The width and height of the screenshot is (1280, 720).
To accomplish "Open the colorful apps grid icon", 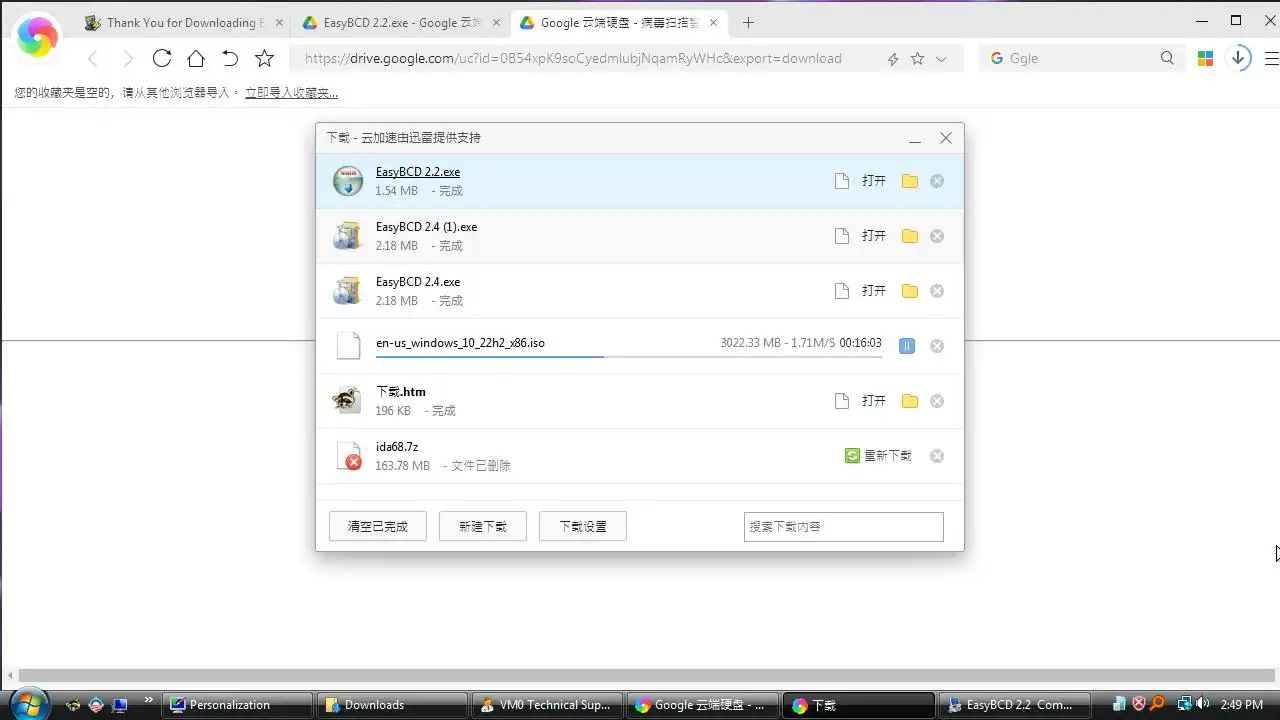I will pos(1205,58).
